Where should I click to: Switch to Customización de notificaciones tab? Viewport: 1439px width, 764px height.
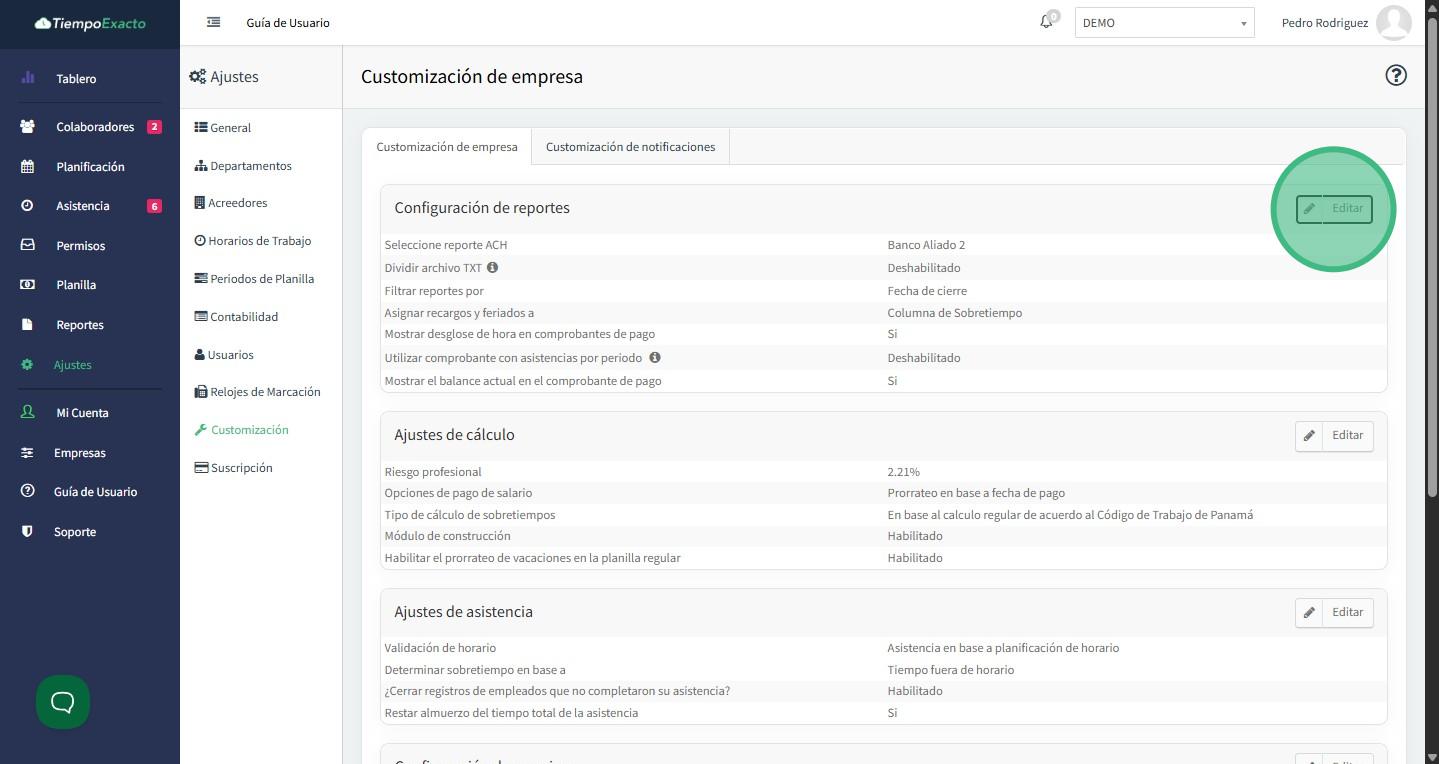[630, 147]
